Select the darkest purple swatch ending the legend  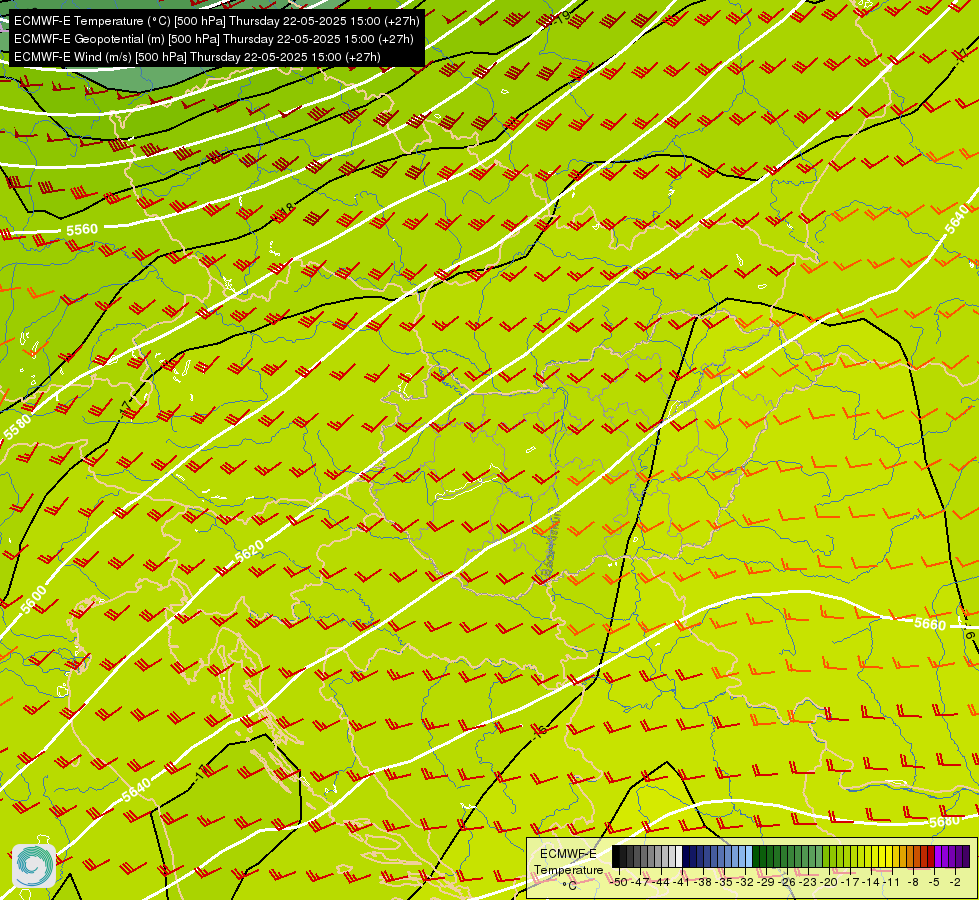point(966,856)
